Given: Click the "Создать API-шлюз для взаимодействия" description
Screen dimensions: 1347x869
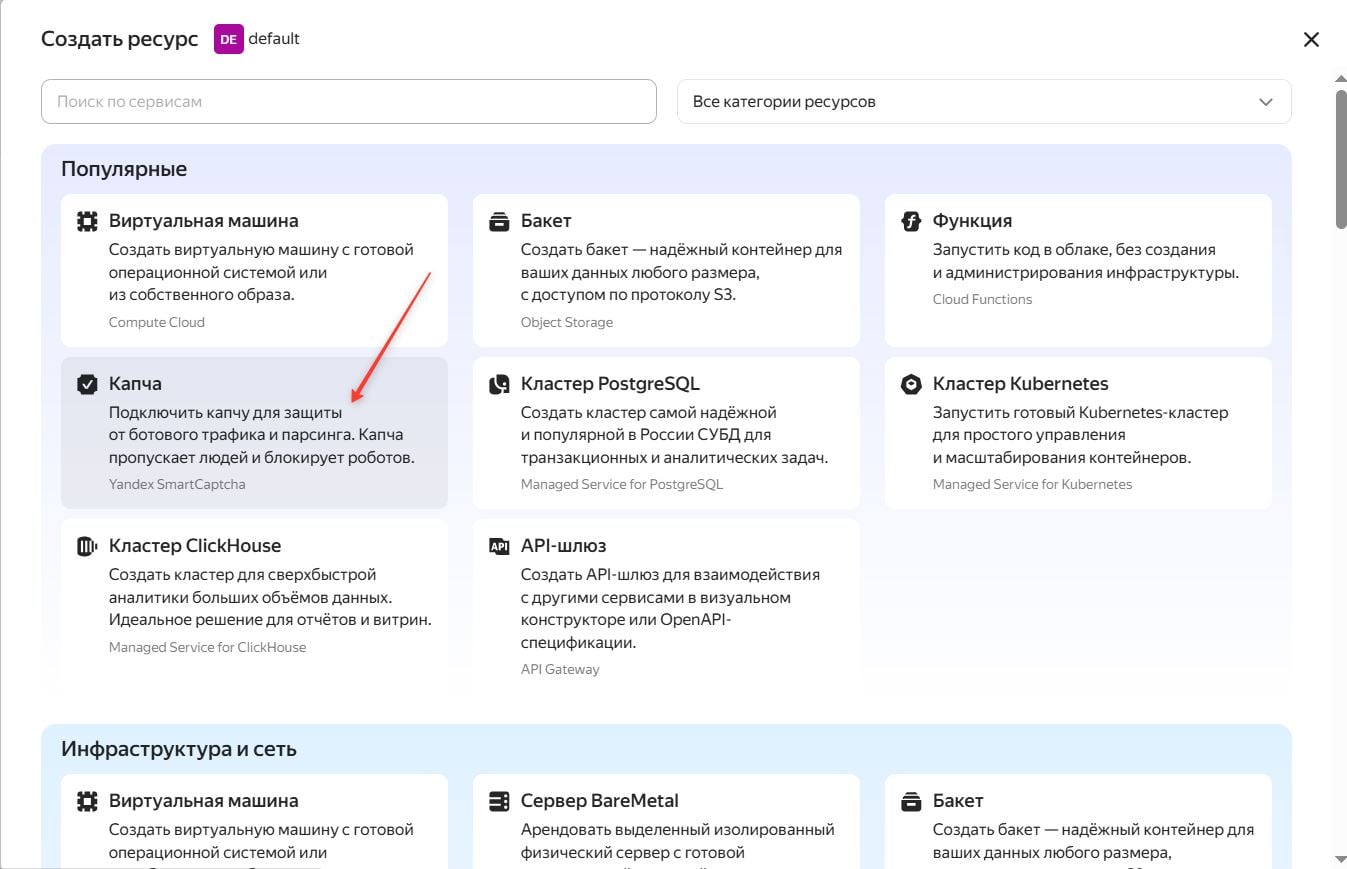Looking at the screenshot, I should click(671, 608).
